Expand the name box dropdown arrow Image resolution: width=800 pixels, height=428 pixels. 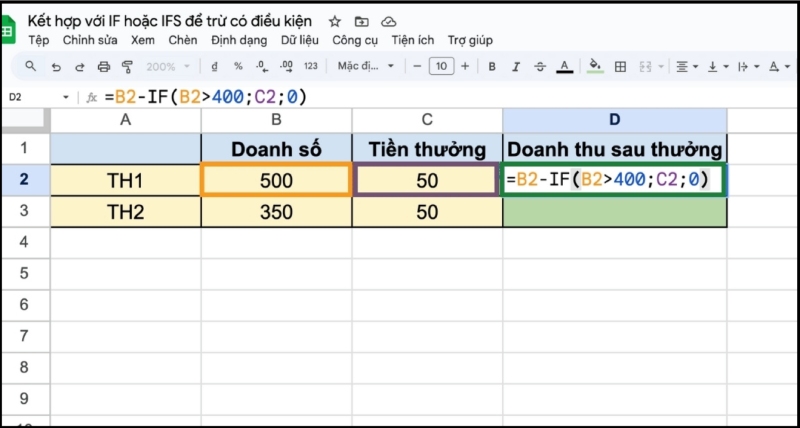[66, 97]
